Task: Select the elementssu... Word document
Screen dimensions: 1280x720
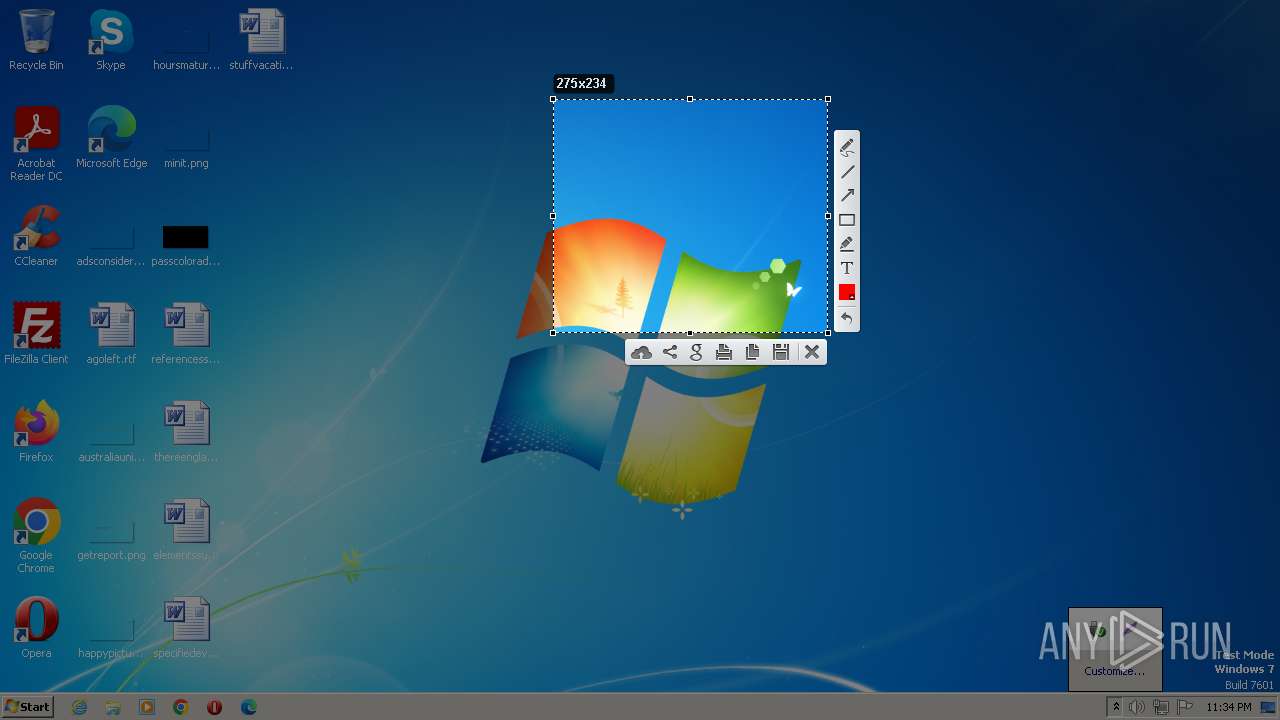Action: point(186,530)
